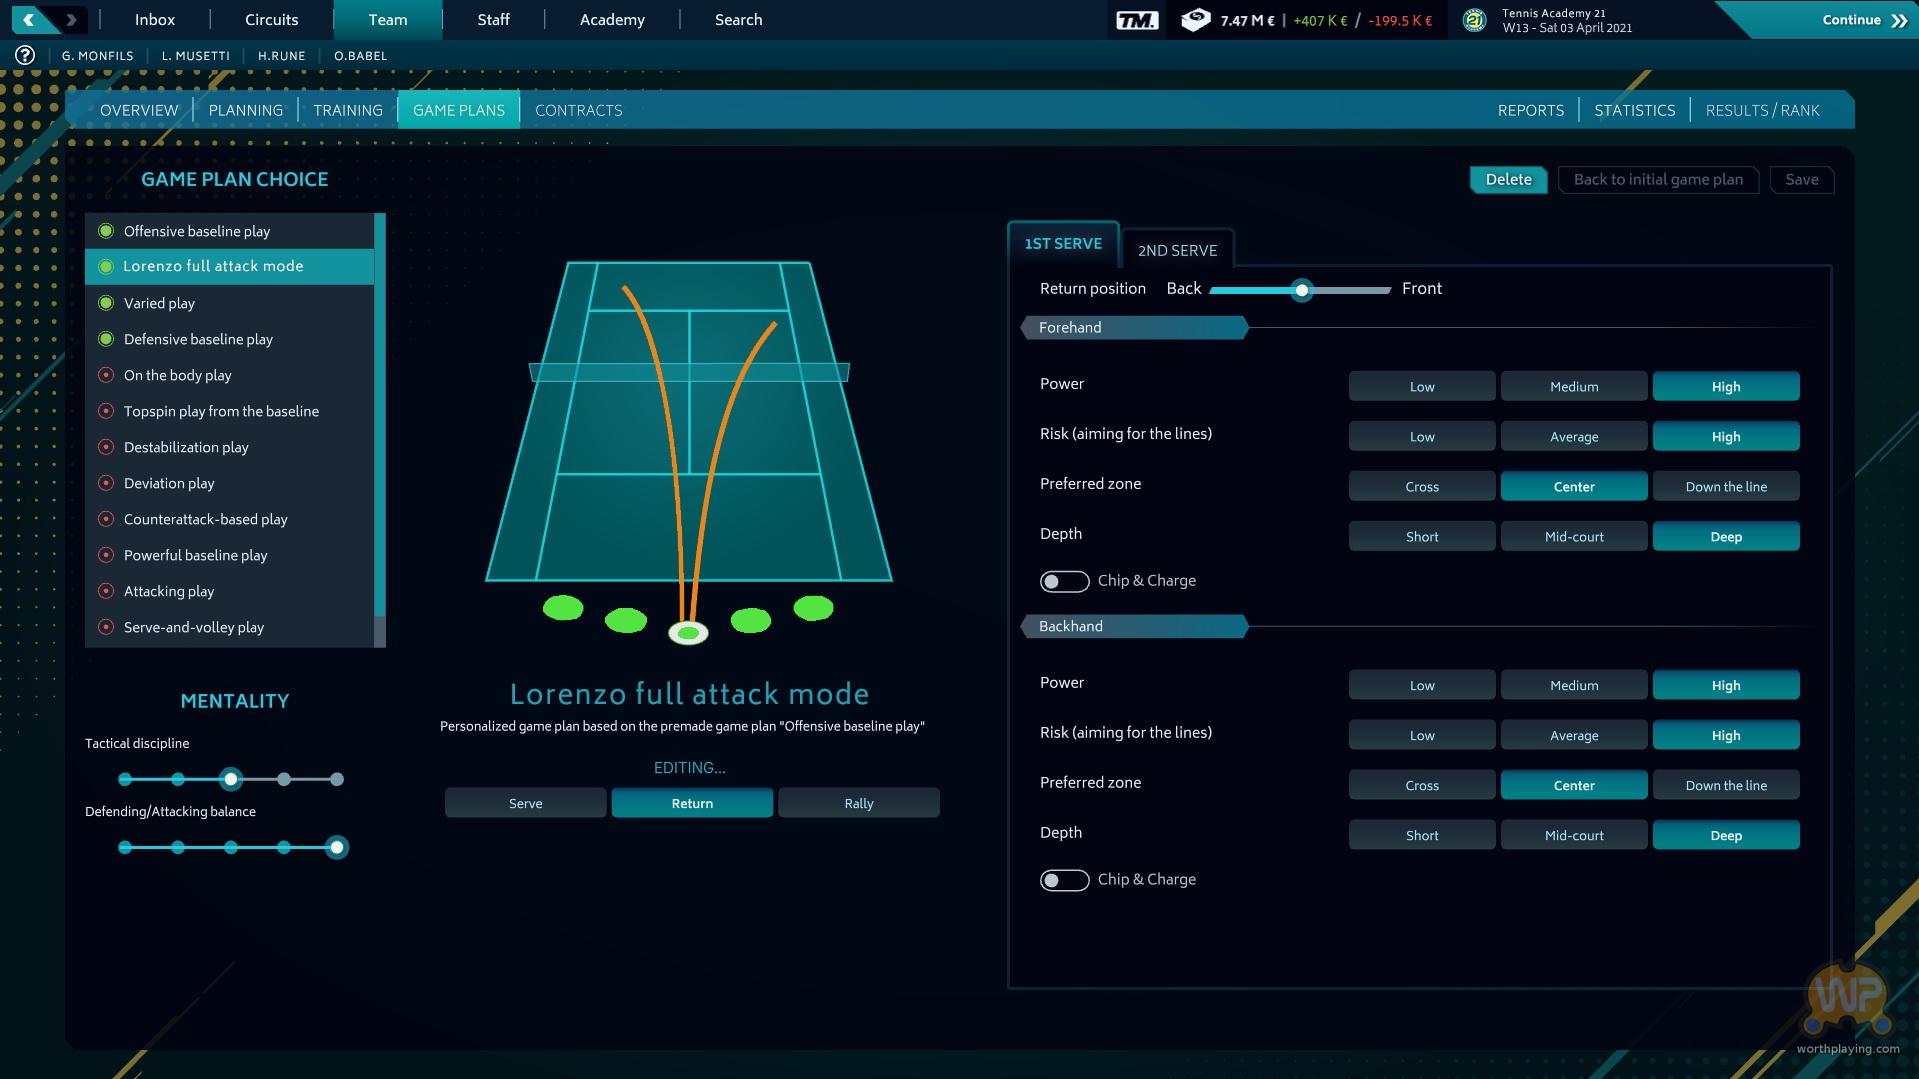1919x1079 pixels.
Task: Switch to the 2ND SERVE tab
Action: click(x=1177, y=250)
